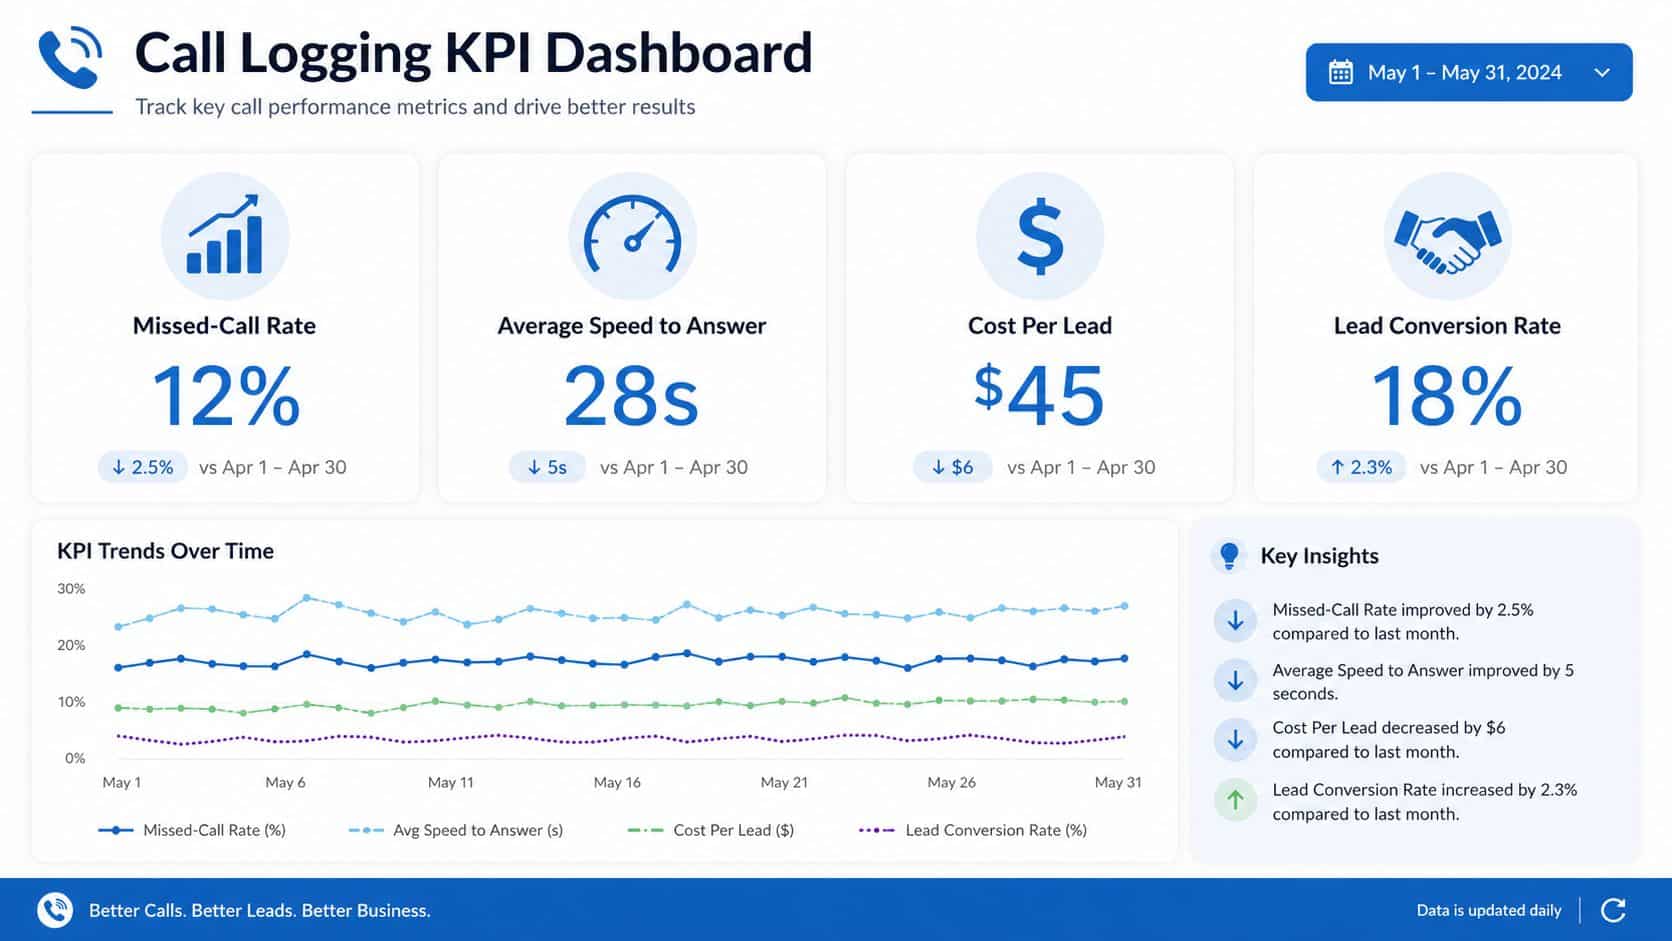The width and height of the screenshot is (1672, 941).
Task: Click the dollar sign icon for Cost Per Lead
Action: tap(1040, 236)
